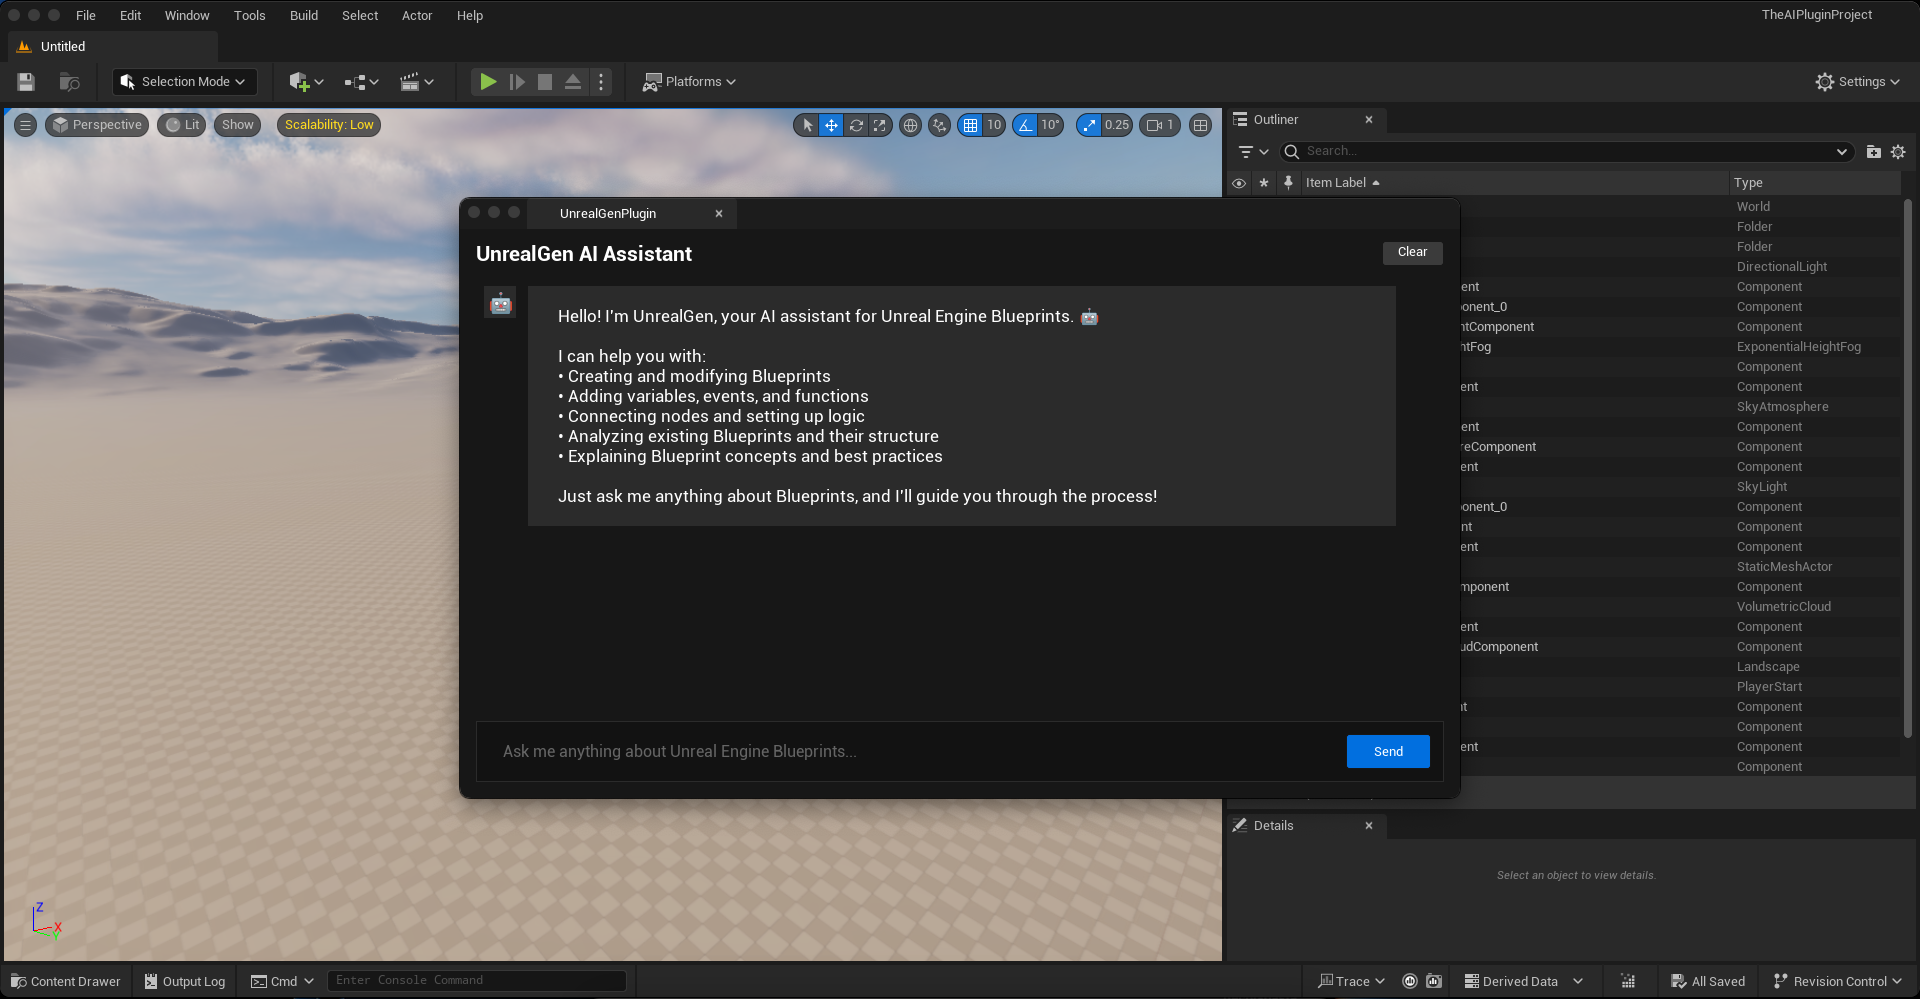This screenshot has height=999, width=1920.
Task: Open the Outliner settings gear
Action: click(x=1898, y=152)
